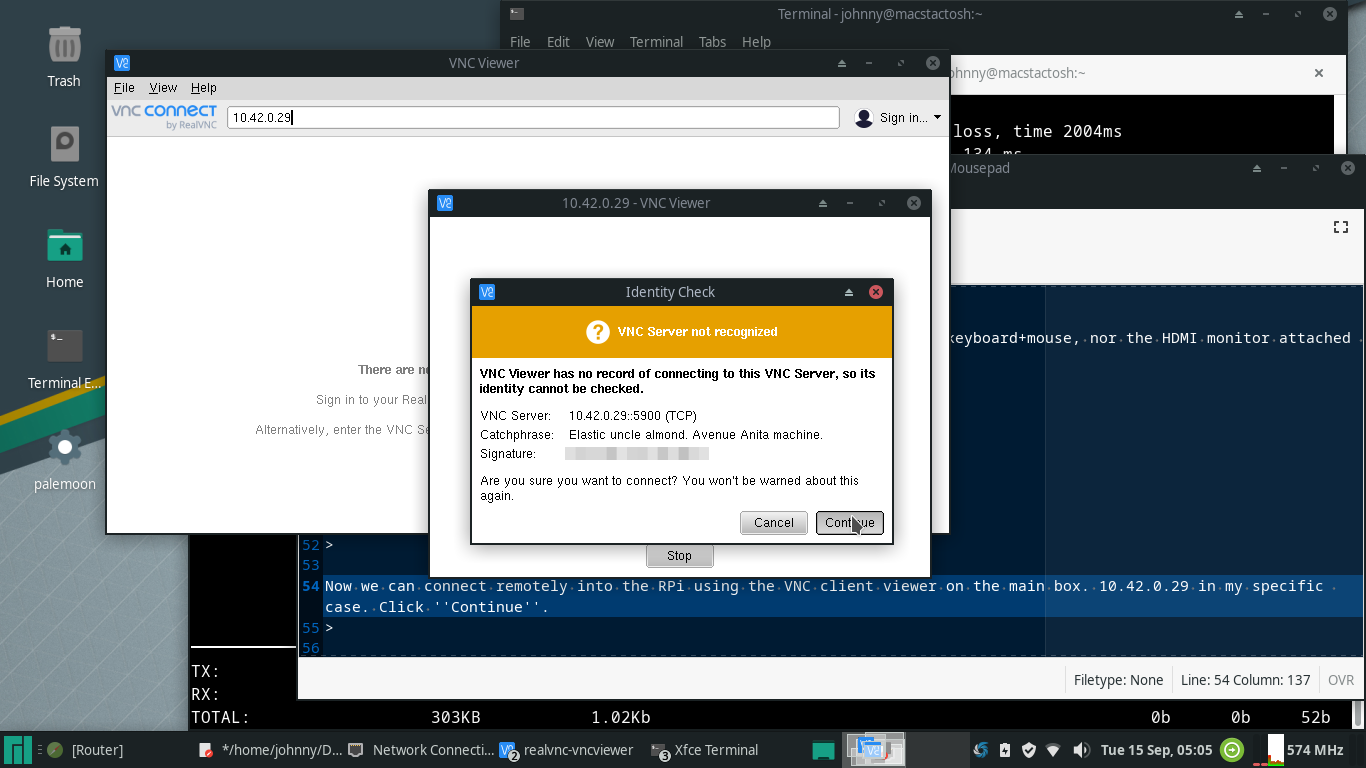Click the VNC icon in Identity Check title bar

click(x=487, y=292)
